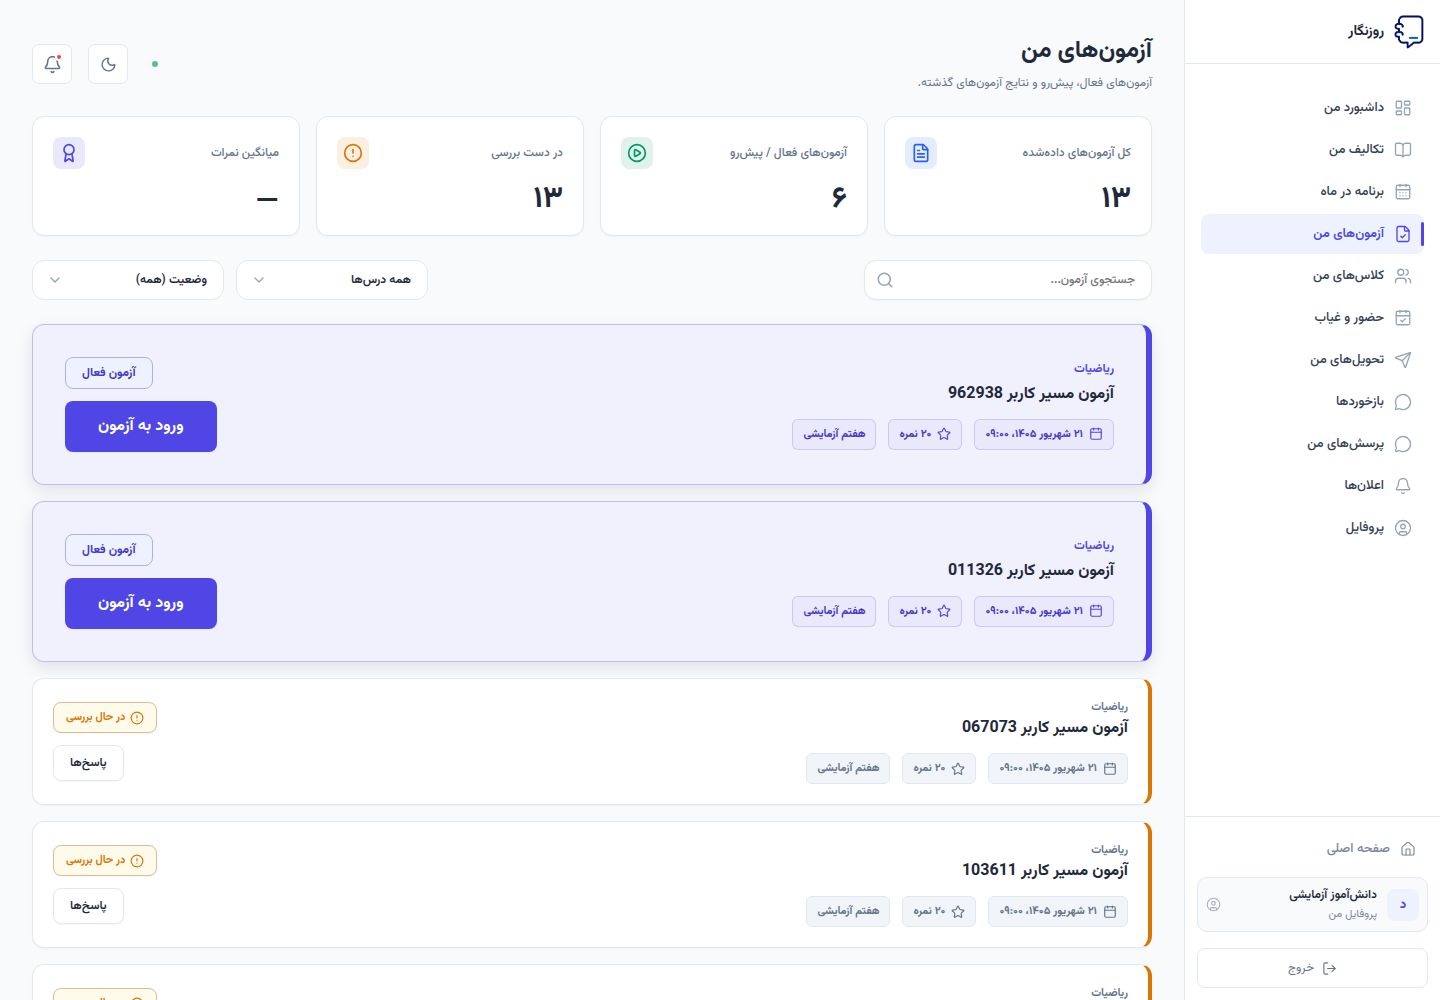The width and height of the screenshot is (1440, 1000).
Task: Click در حال بررسی badge on exam 067073
Action: tap(105, 717)
